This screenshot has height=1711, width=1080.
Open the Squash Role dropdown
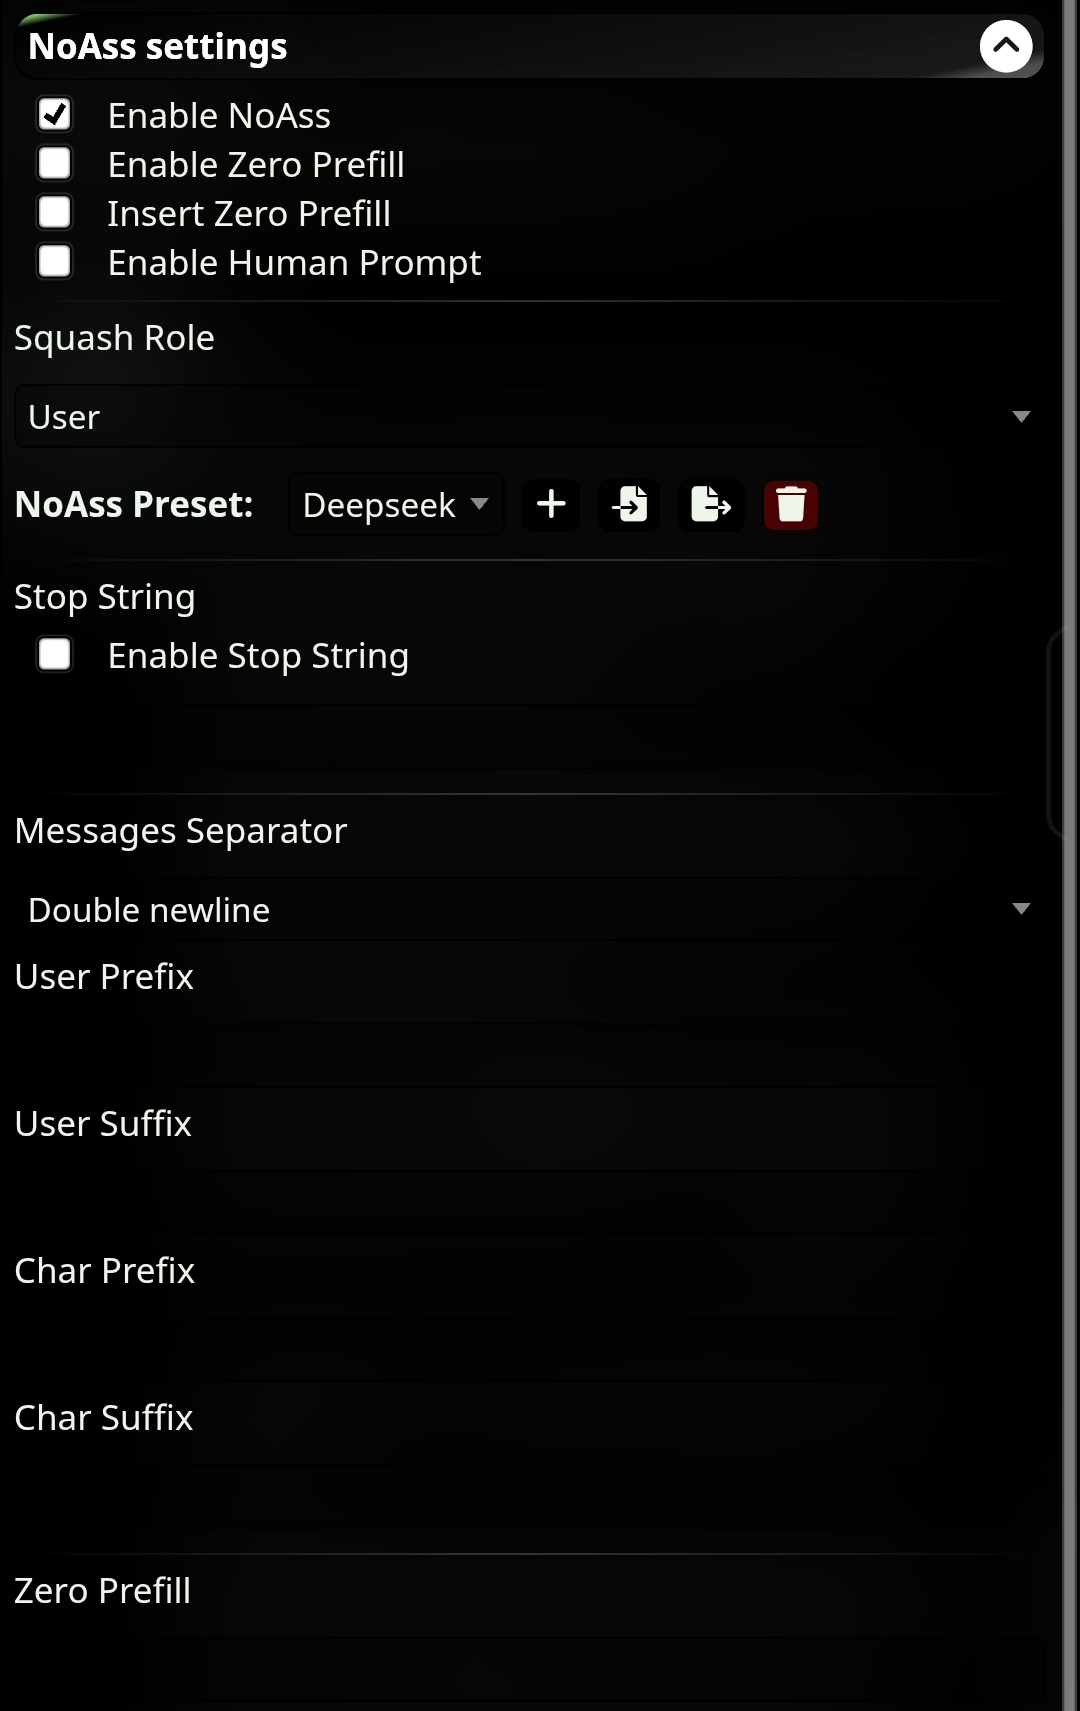pos(526,416)
